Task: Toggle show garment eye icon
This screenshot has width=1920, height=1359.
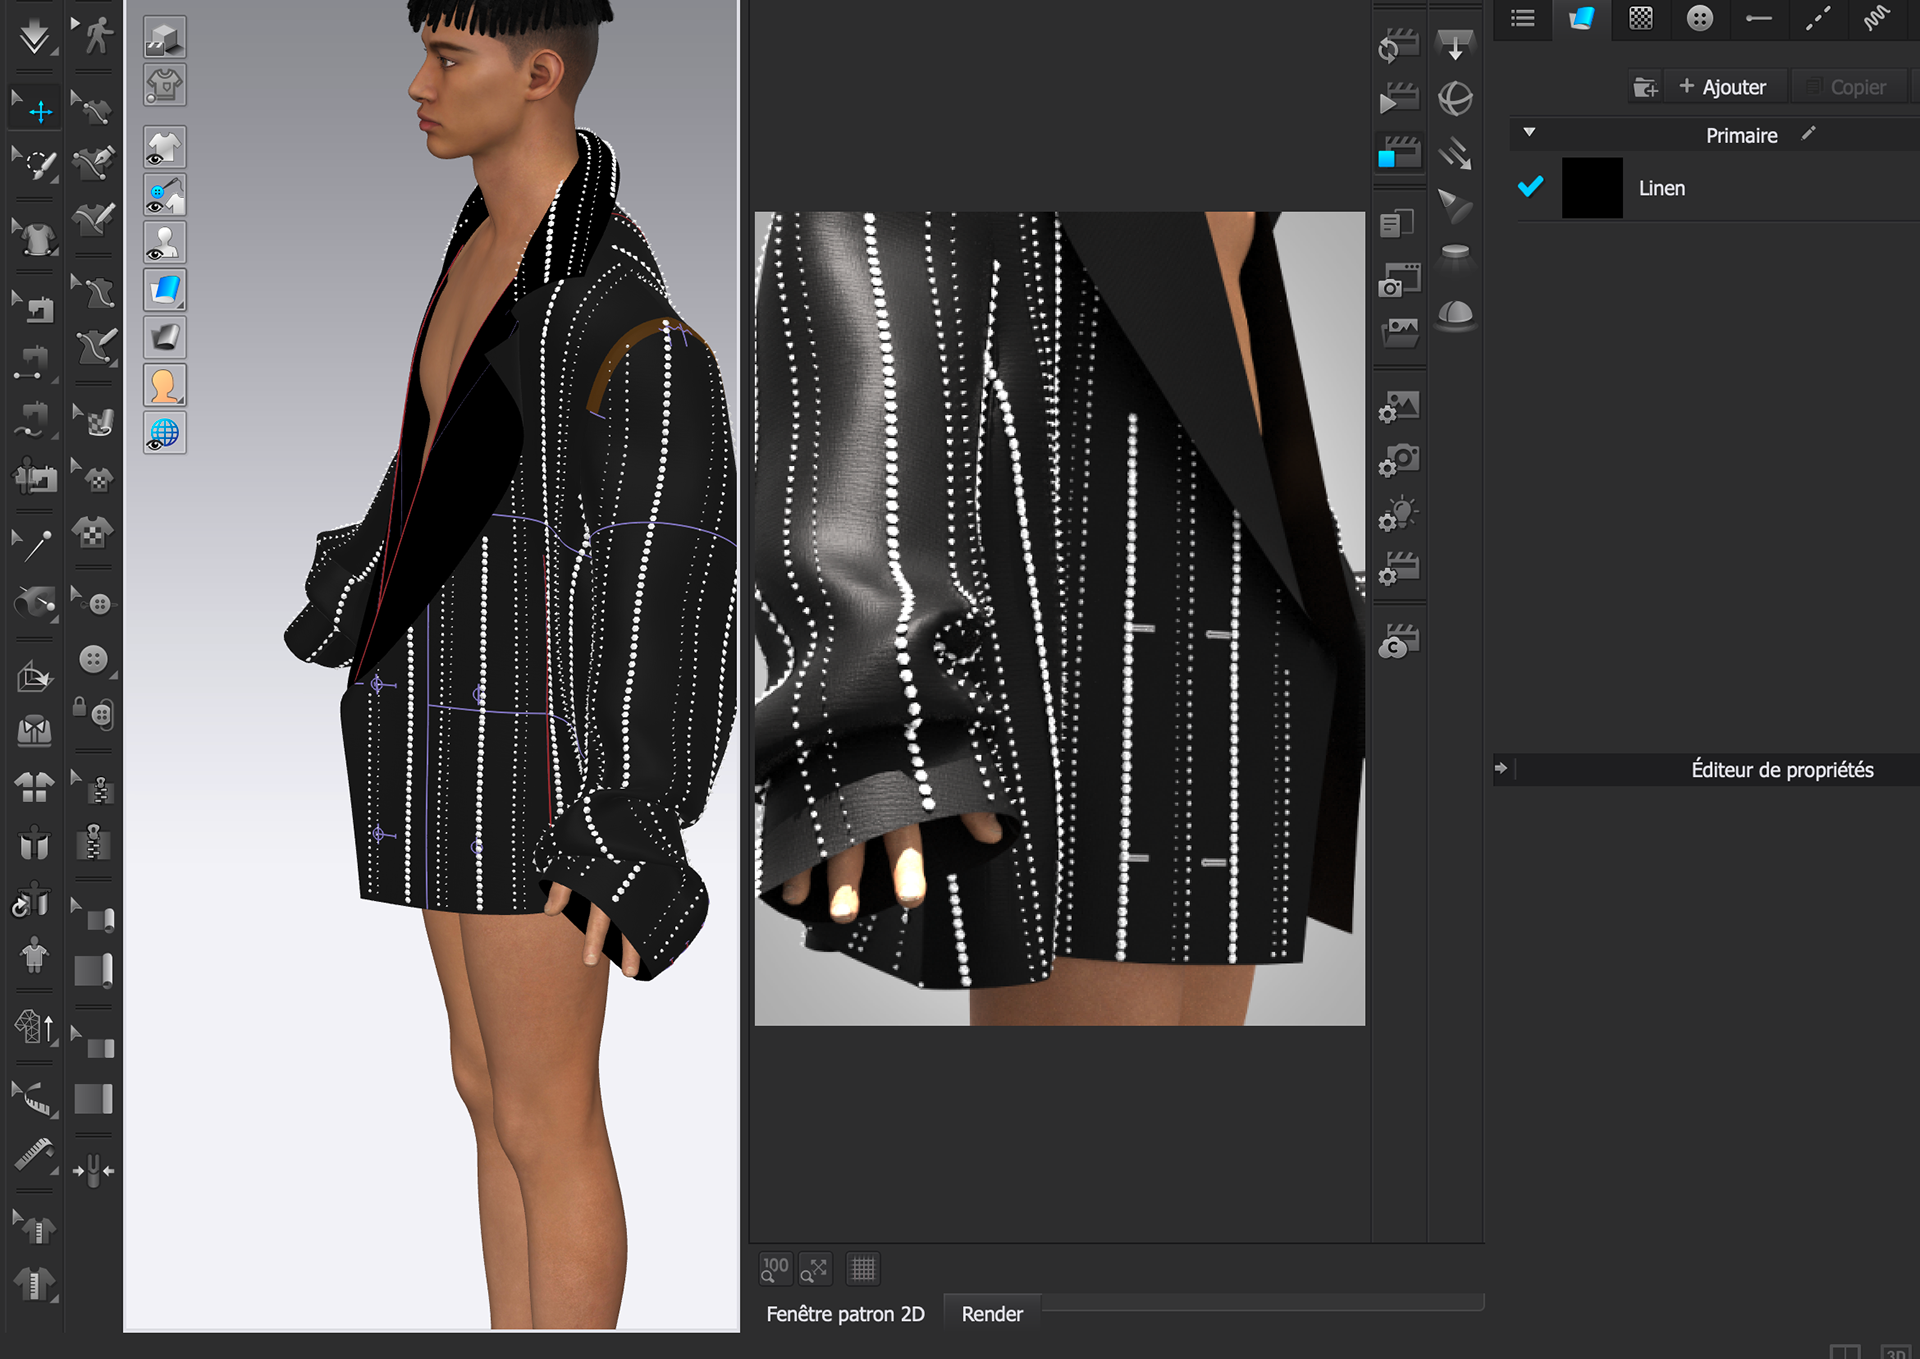Action: pos(164,148)
